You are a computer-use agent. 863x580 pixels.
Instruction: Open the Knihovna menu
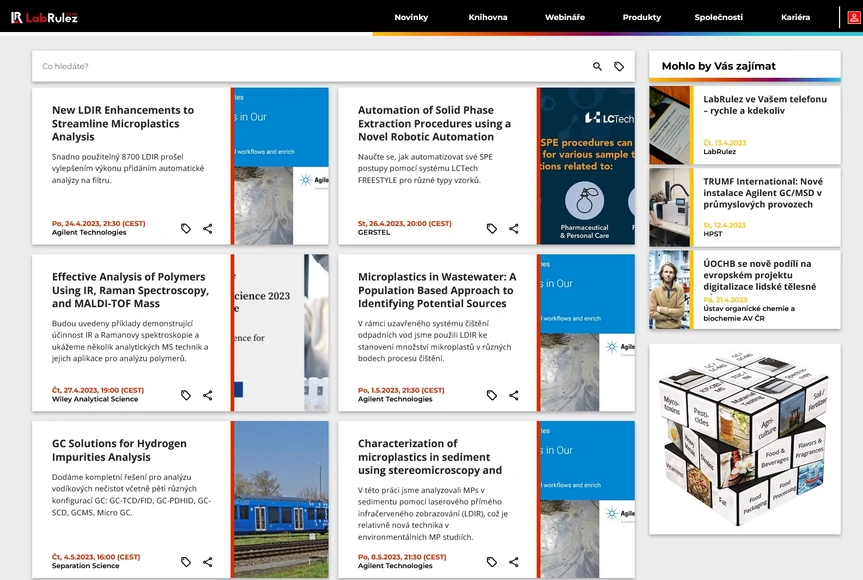click(488, 16)
